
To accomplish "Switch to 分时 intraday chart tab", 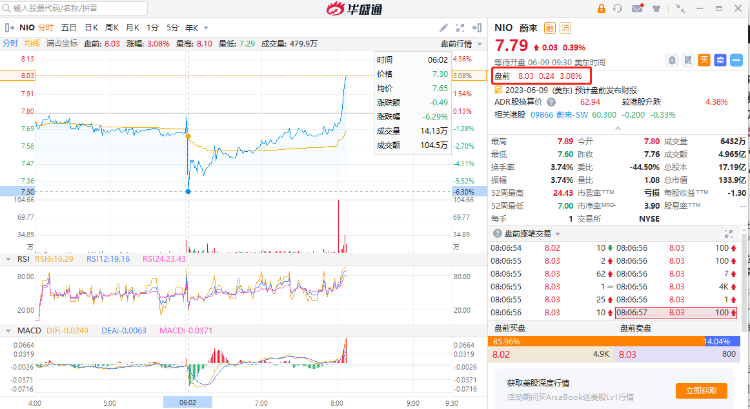I will coord(45,28).
